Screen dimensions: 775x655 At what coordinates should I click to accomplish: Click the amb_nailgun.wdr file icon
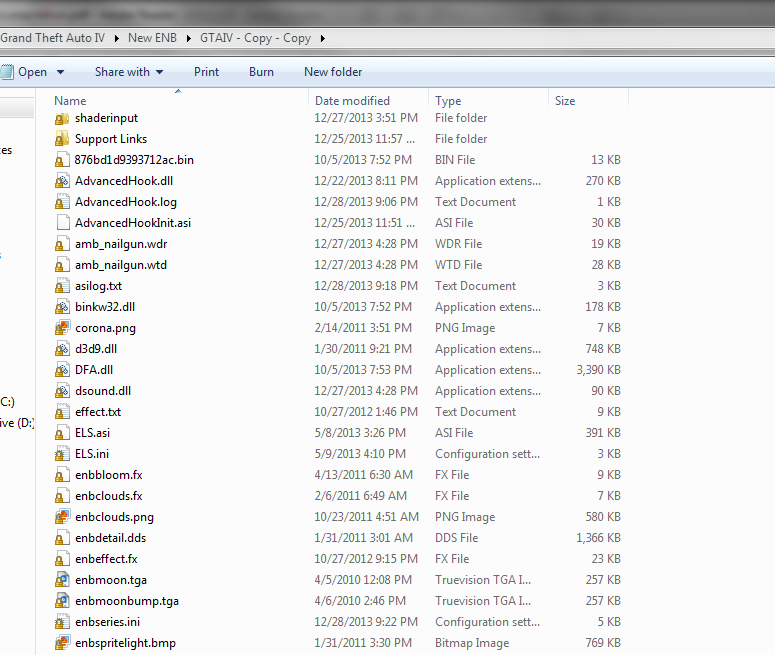[x=62, y=244]
